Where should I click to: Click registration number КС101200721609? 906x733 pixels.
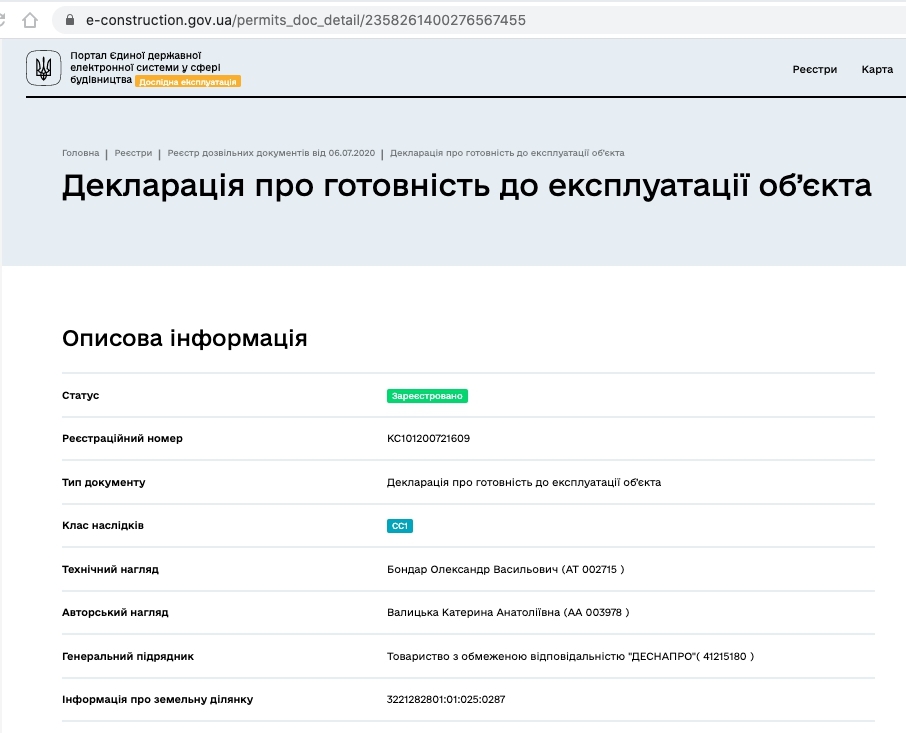click(x=428, y=438)
